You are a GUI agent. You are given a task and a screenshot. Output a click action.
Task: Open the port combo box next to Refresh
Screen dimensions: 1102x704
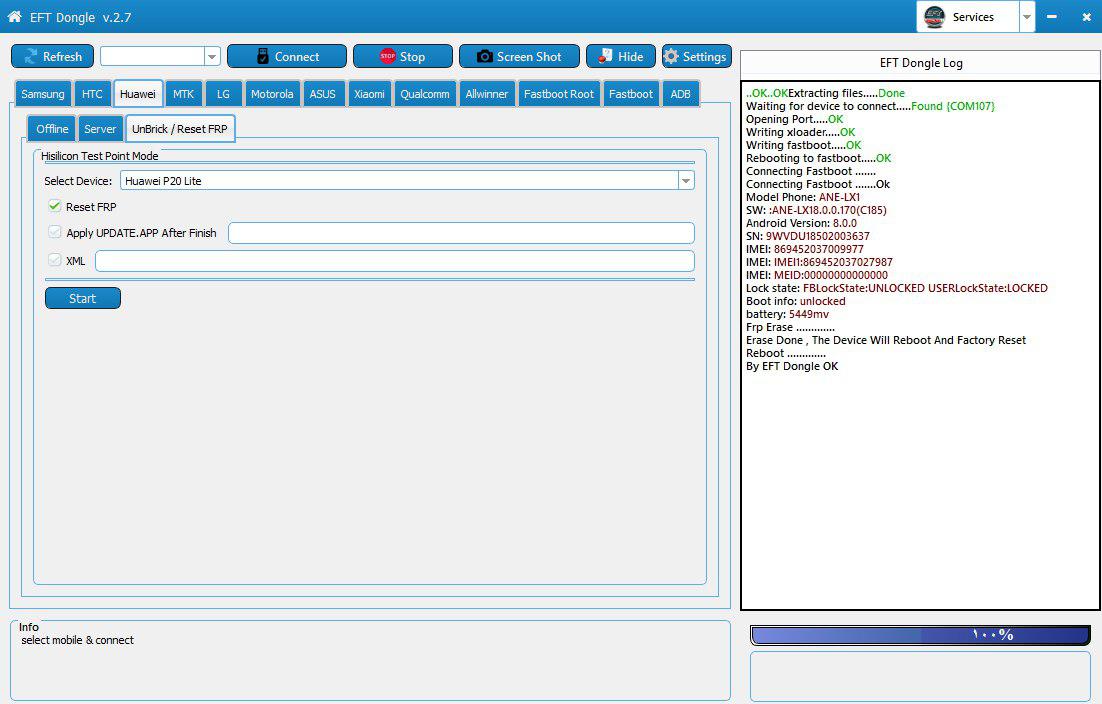pyautogui.click(x=160, y=56)
